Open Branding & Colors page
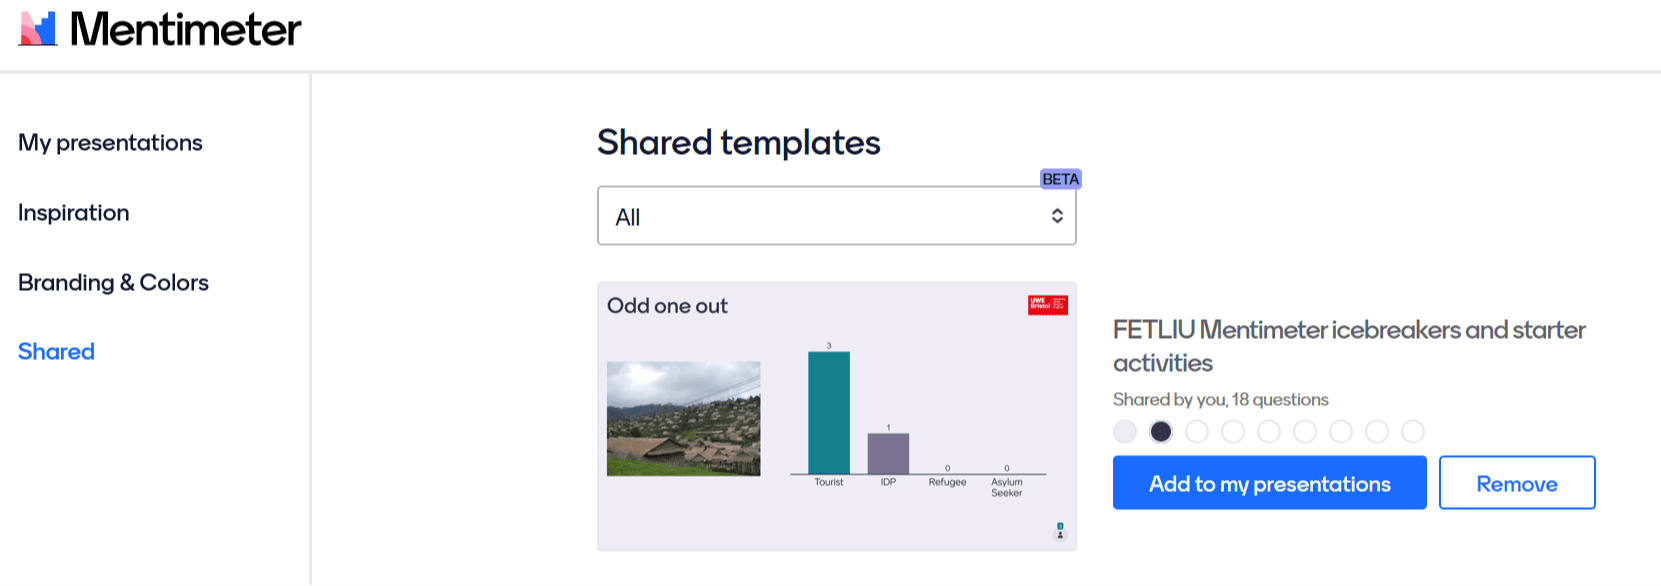The image size is (1661, 586). 113,283
